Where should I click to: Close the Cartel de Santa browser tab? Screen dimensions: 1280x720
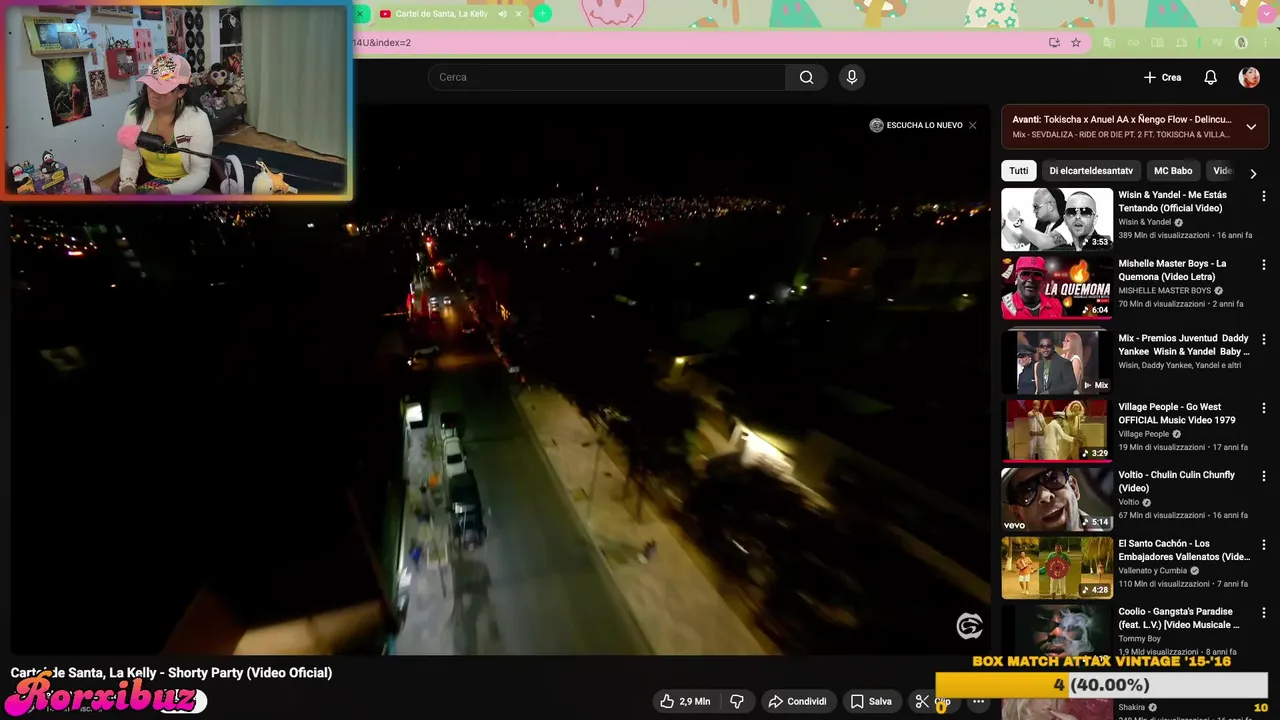tap(520, 14)
